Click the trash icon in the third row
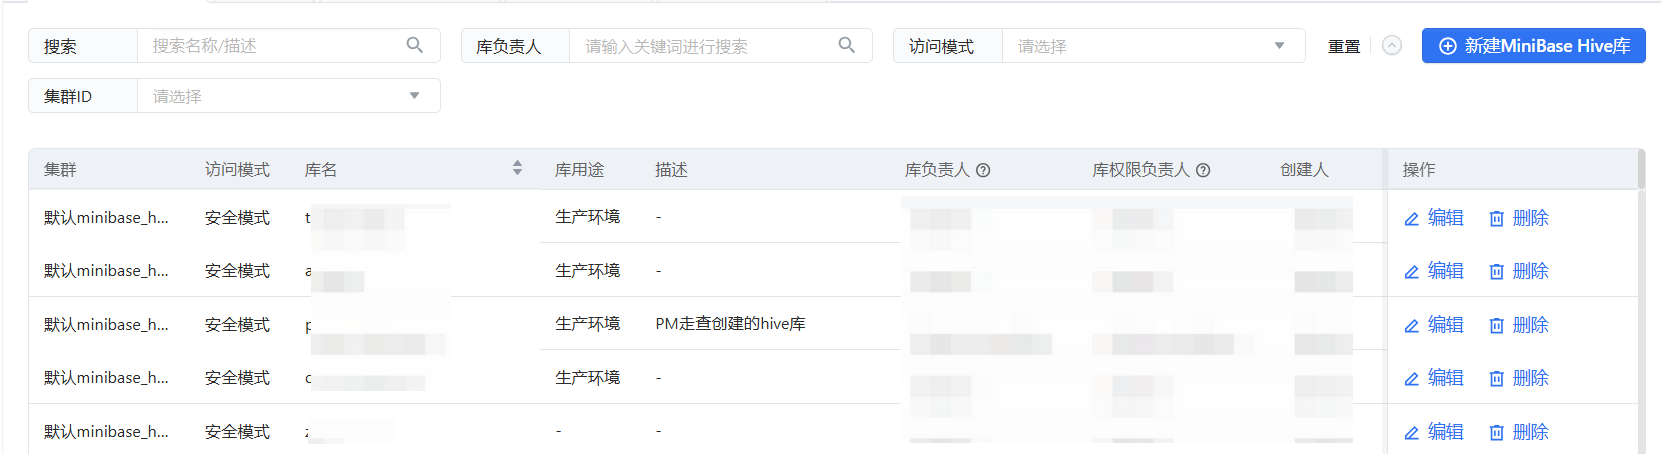The width and height of the screenshot is (1661, 454). 1496,326
